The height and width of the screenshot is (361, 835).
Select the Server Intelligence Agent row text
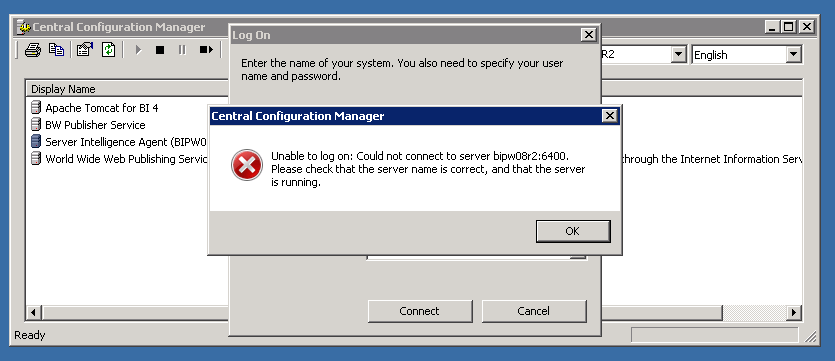click(126, 142)
